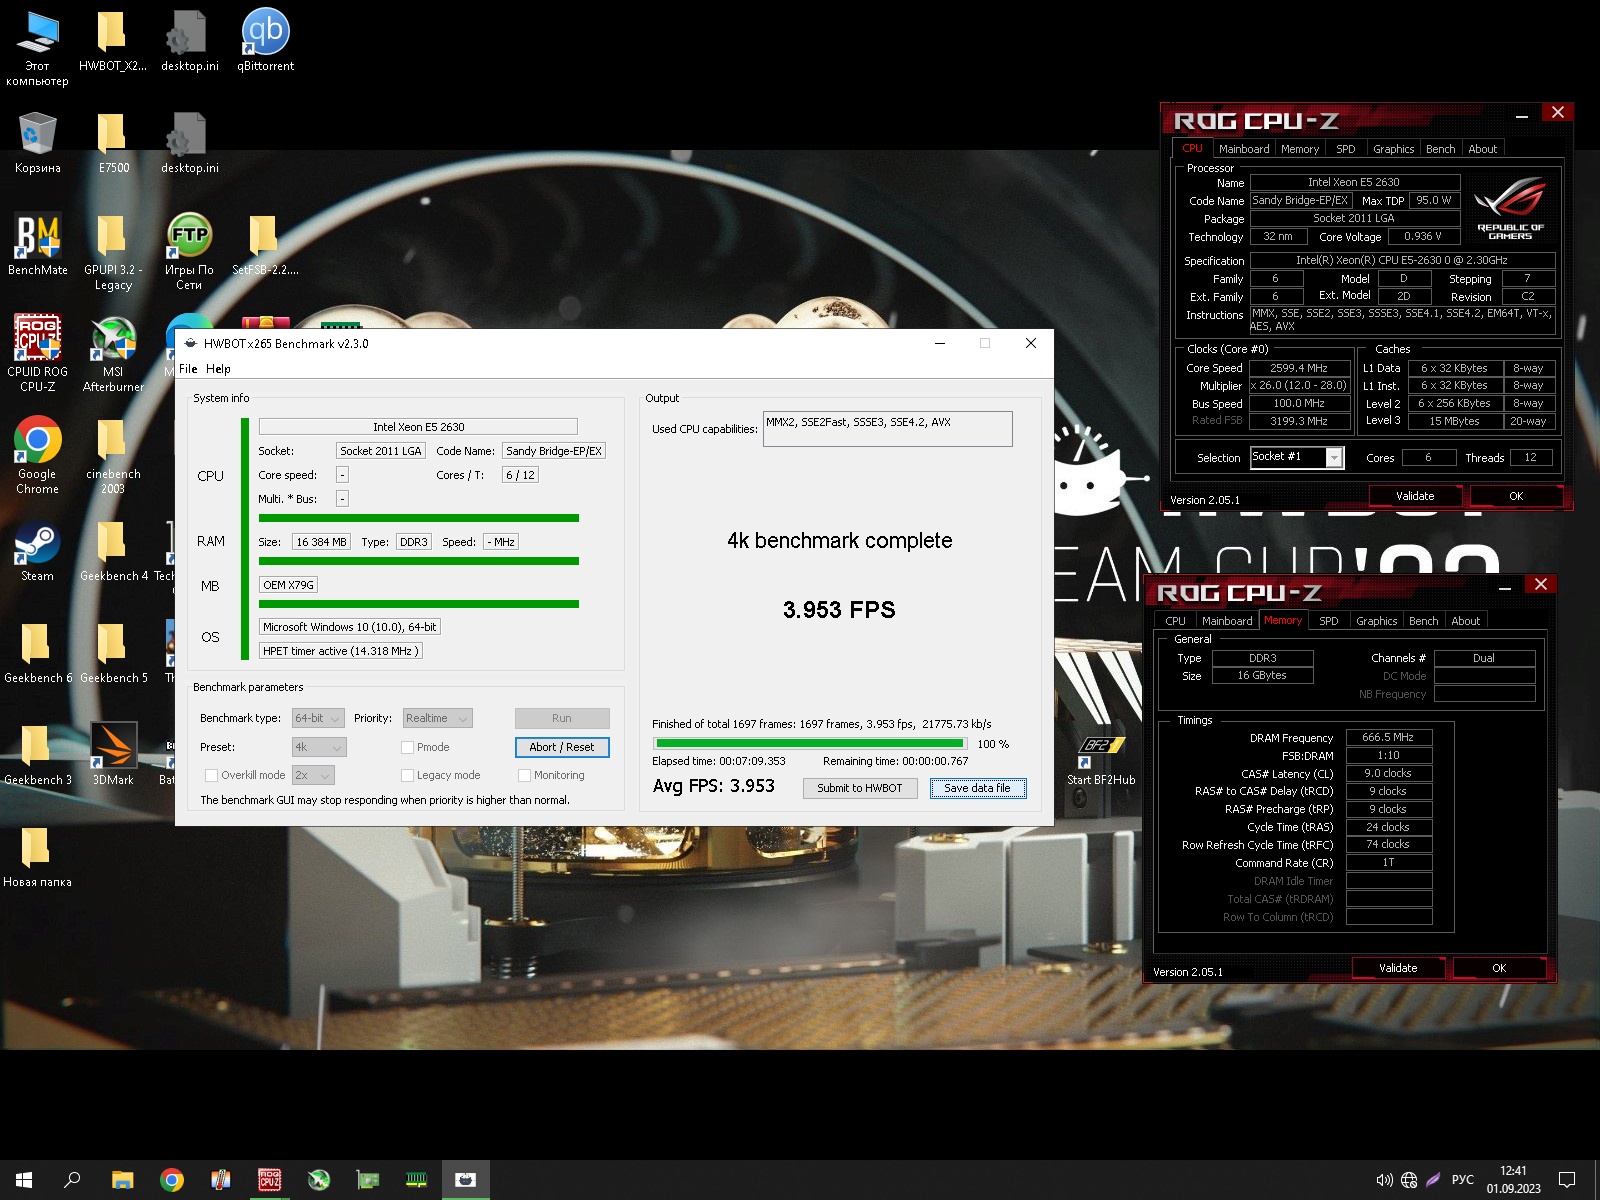The height and width of the screenshot is (1200, 1600).
Task: Click the HPET timer active field
Action: 340,651
